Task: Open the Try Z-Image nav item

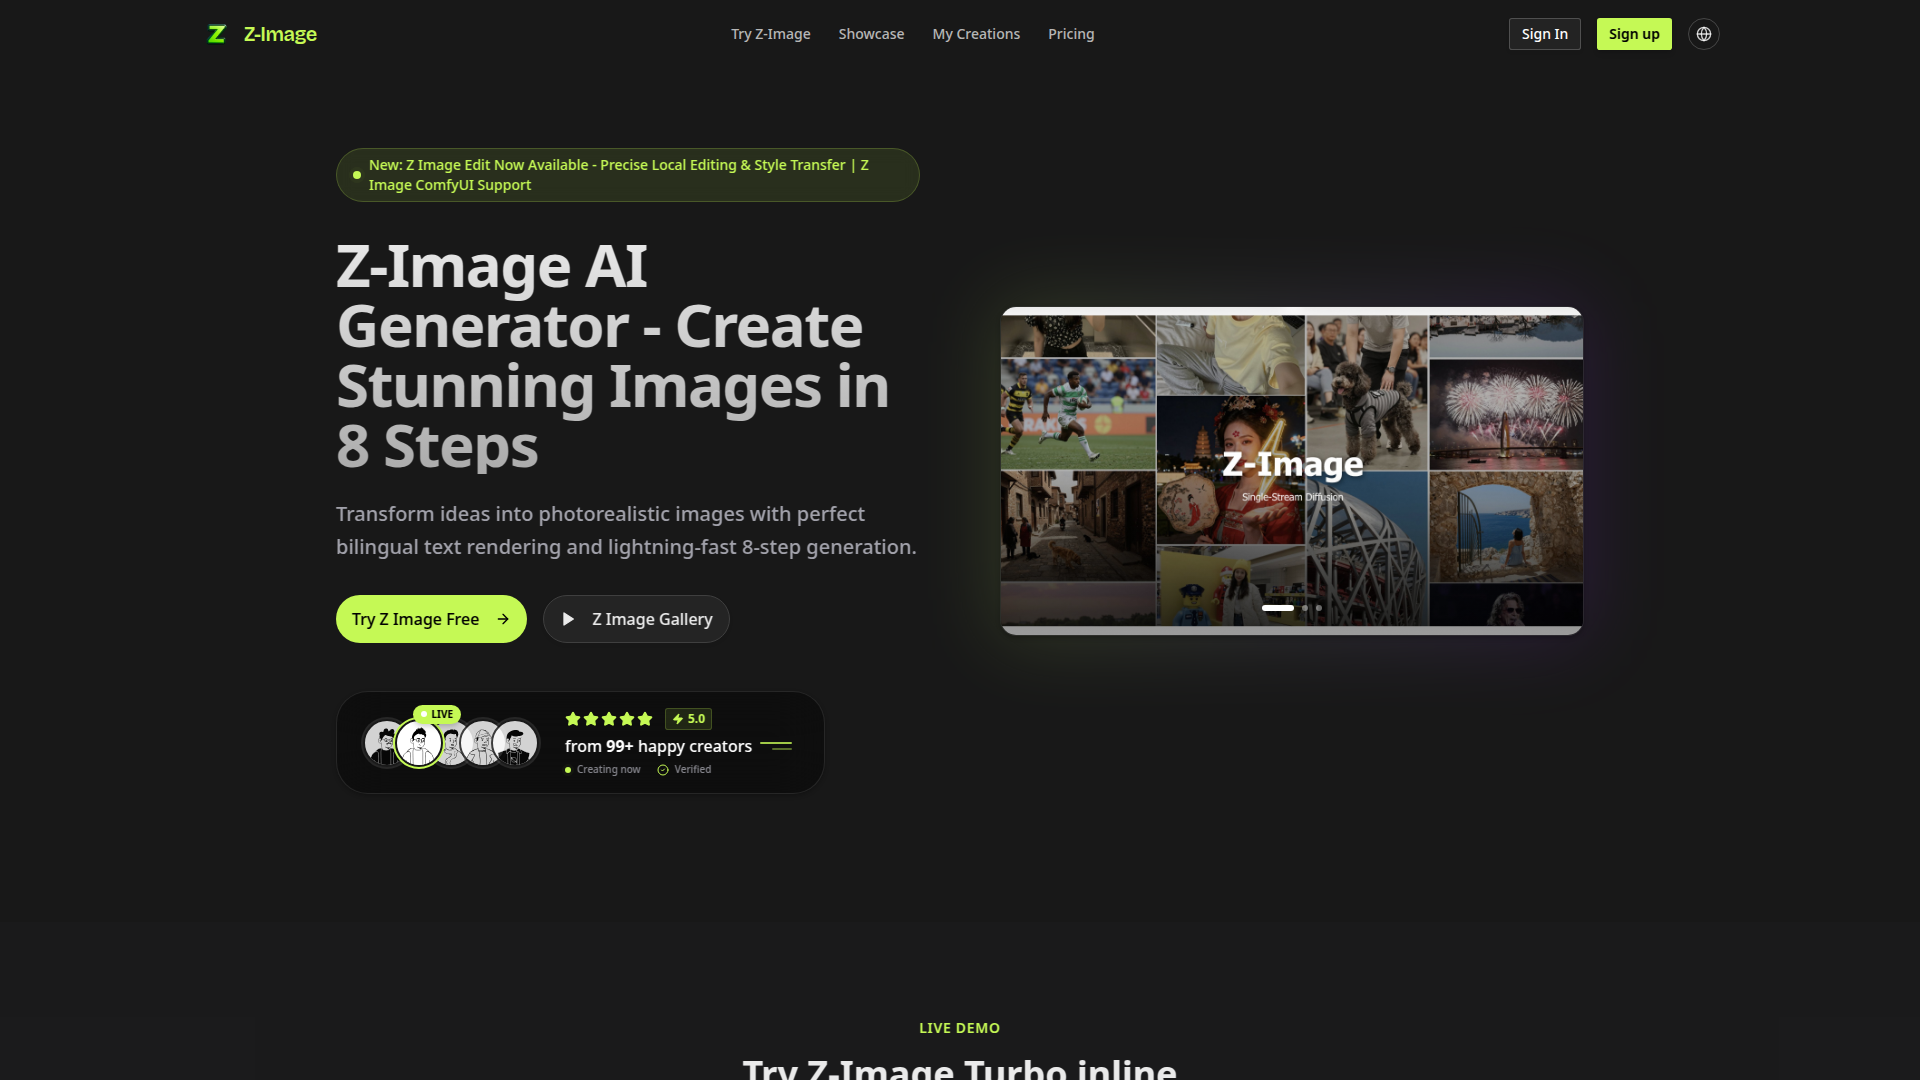Action: [x=770, y=34]
